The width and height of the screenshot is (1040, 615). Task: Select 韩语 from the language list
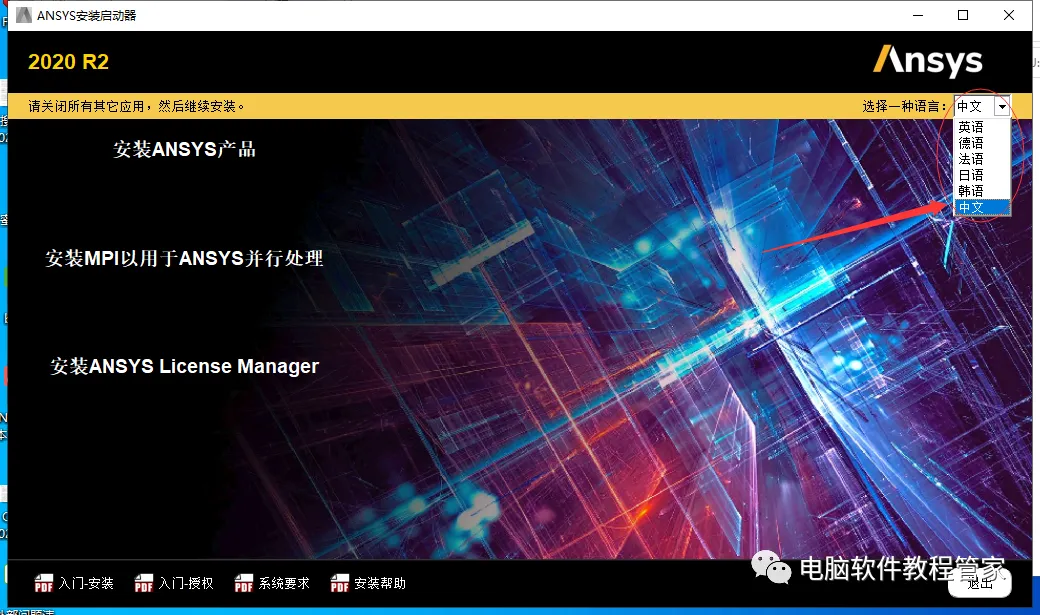pyautogui.click(x=982, y=190)
